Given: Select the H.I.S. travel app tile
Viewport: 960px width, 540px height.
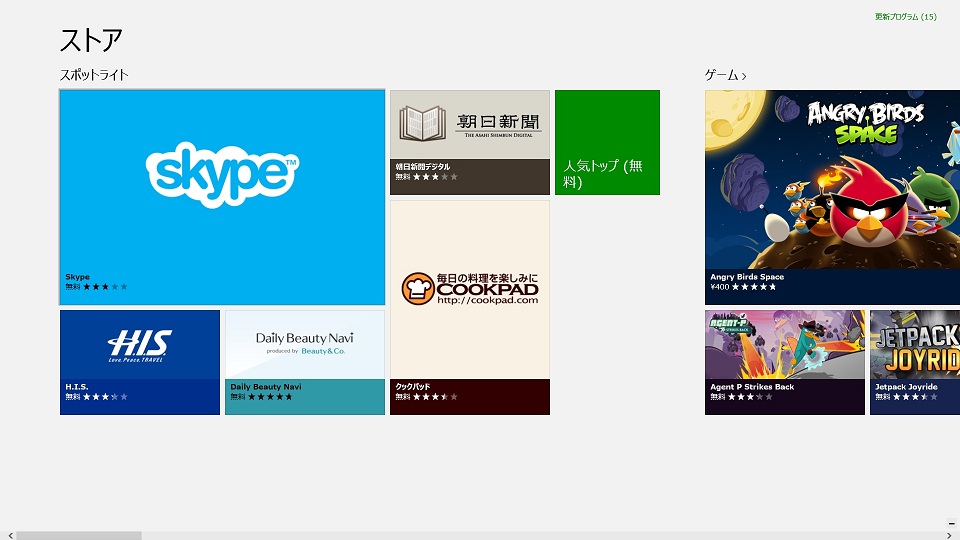Looking at the screenshot, I should pyautogui.click(x=139, y=346).
